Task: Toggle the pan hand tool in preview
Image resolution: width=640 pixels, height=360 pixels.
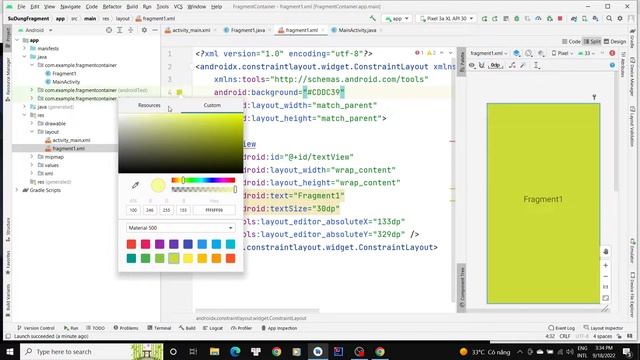Action: (x=606, y=252)
